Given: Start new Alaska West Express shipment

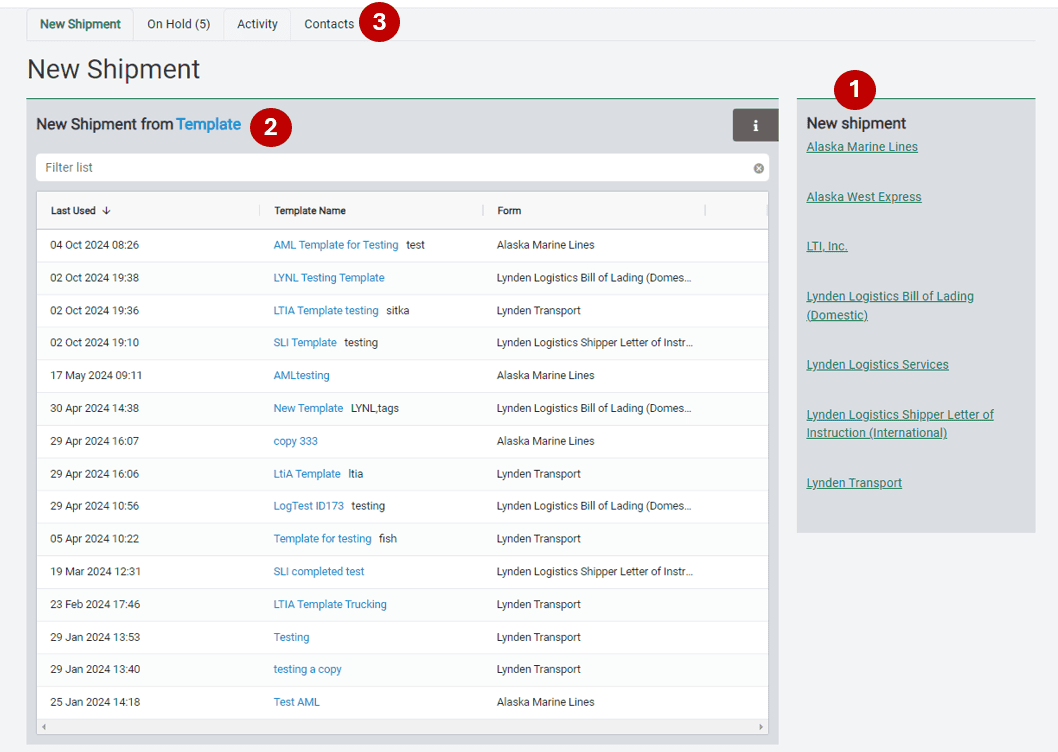Looking at the screenshot, I should coord(864,196).
